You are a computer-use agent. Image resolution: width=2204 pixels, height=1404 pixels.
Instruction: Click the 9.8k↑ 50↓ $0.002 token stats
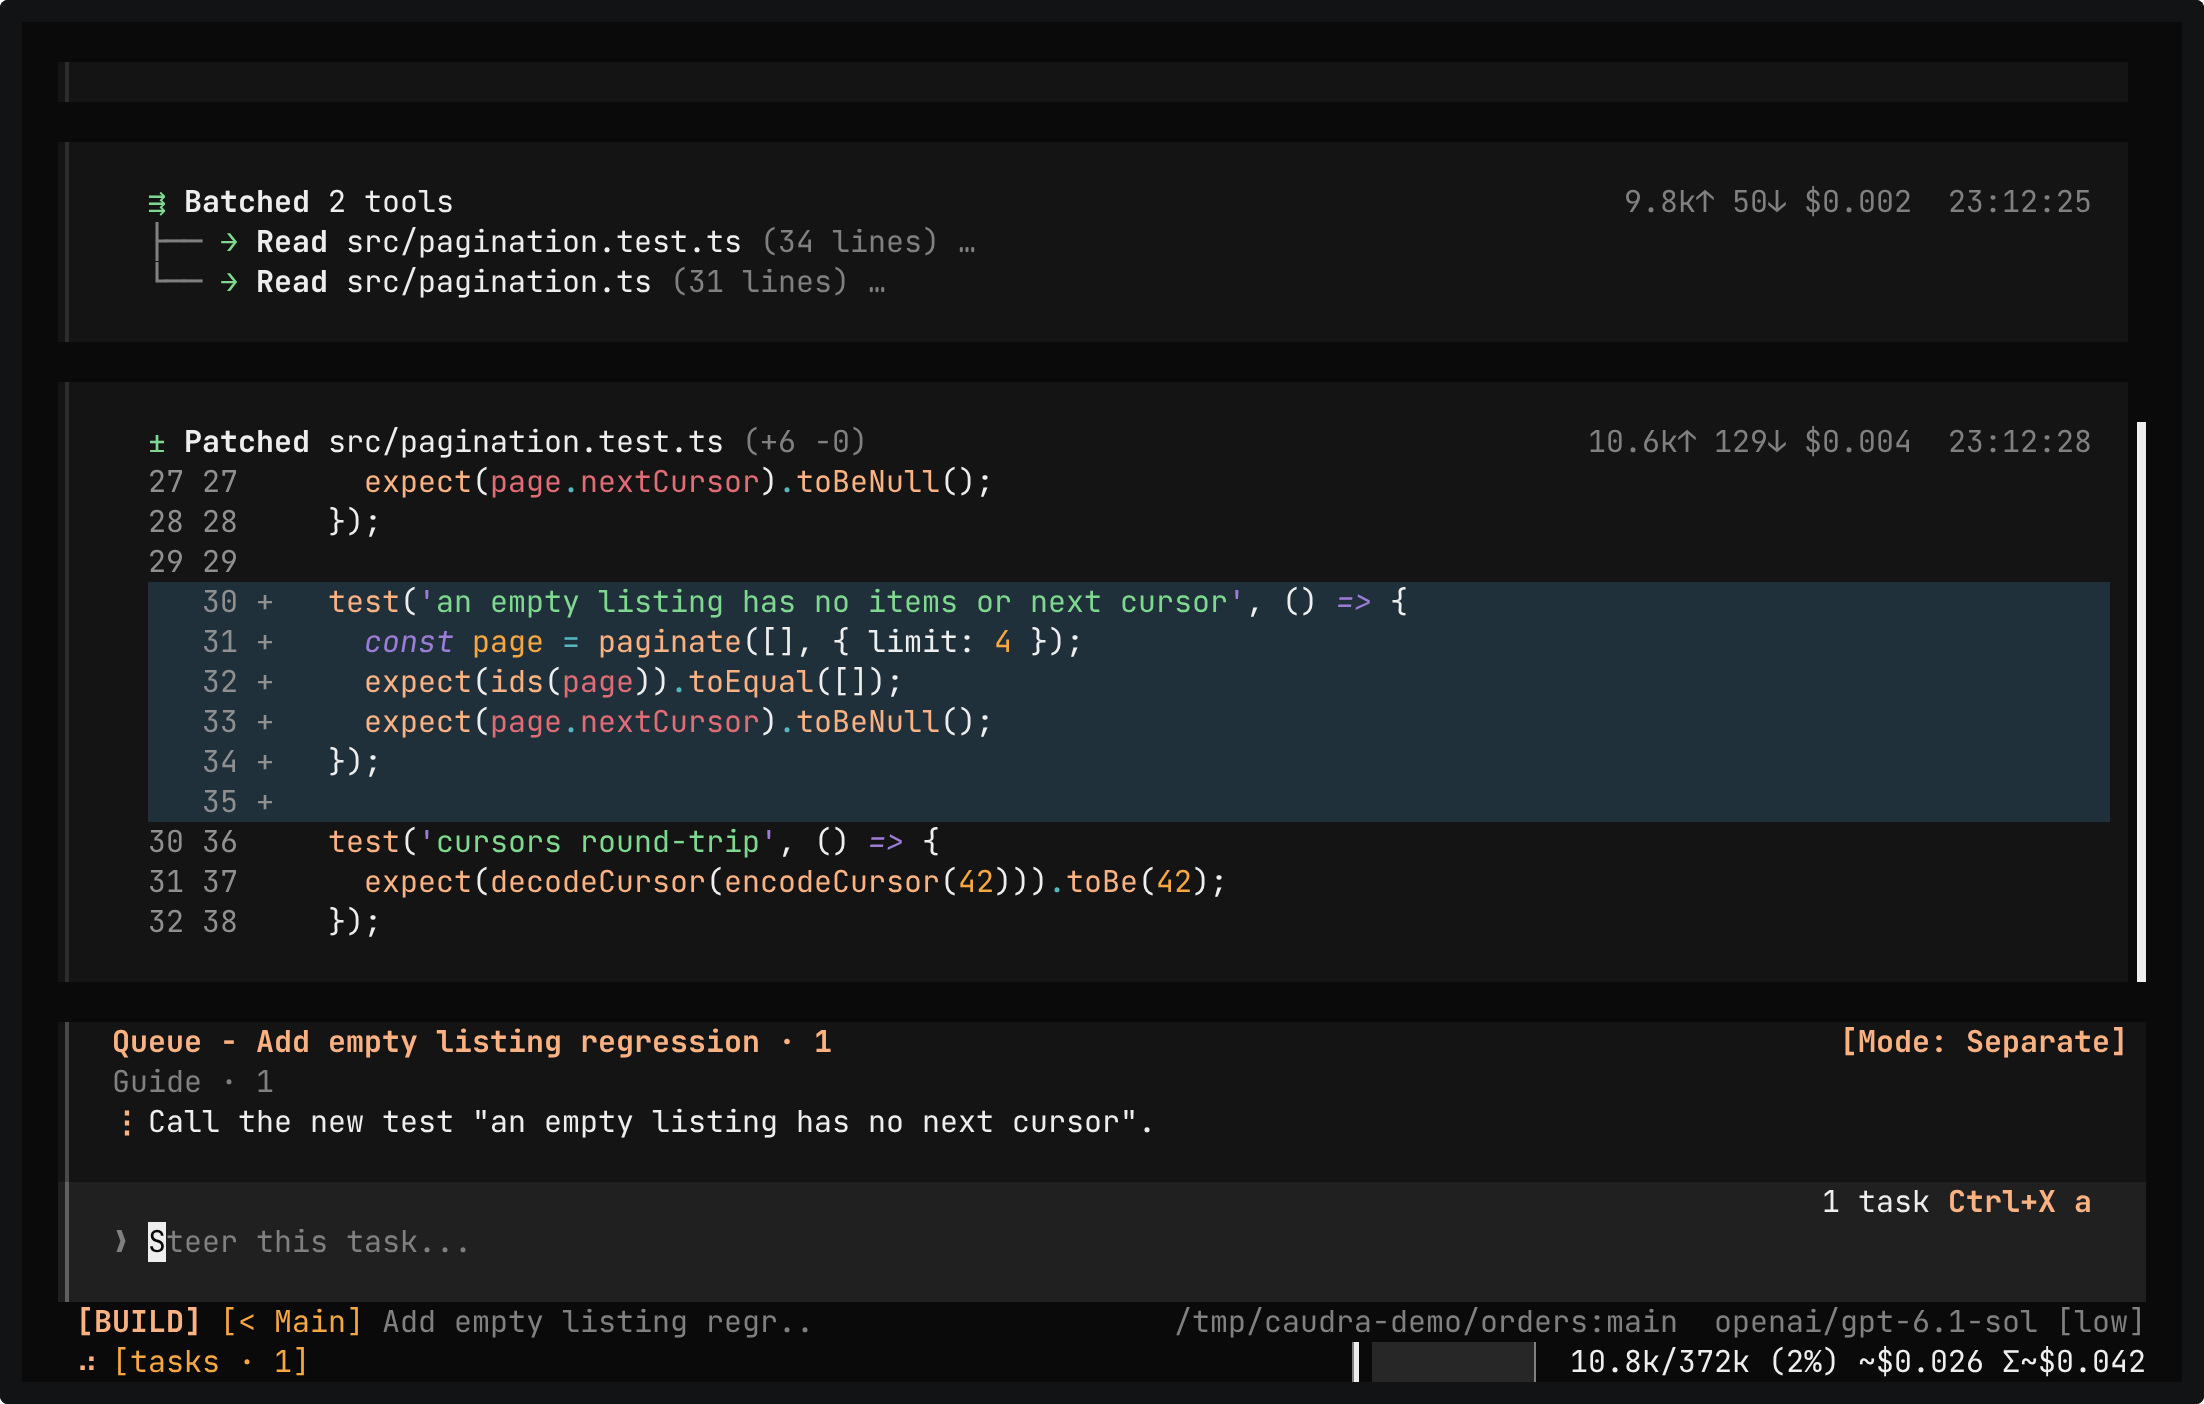pyautogui.click(x=1767, y=202)
